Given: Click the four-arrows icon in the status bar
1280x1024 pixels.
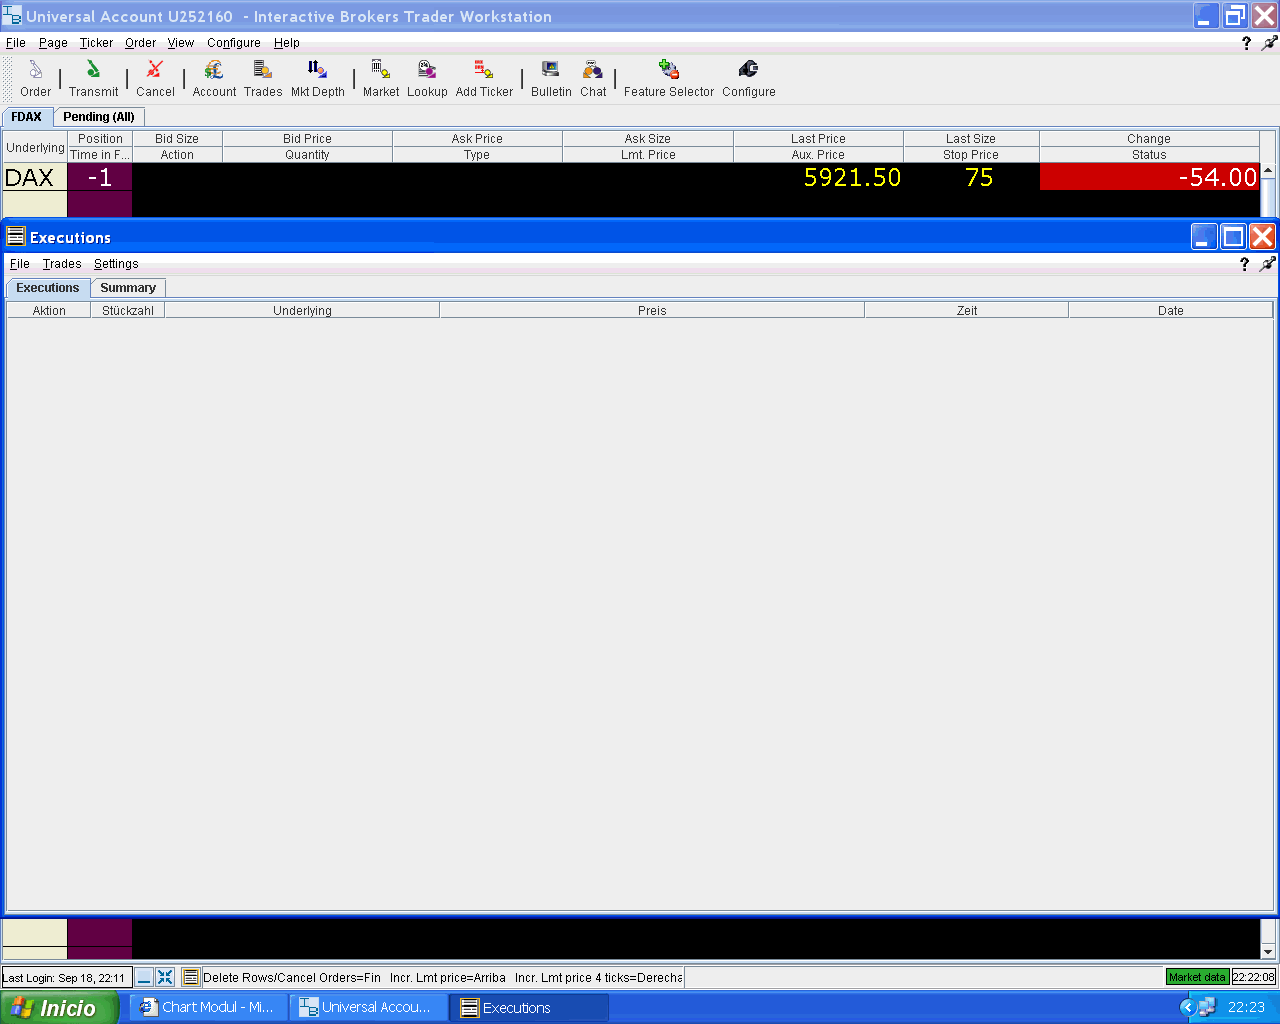Looking at the screenshot, I should (x=165, y=977).
